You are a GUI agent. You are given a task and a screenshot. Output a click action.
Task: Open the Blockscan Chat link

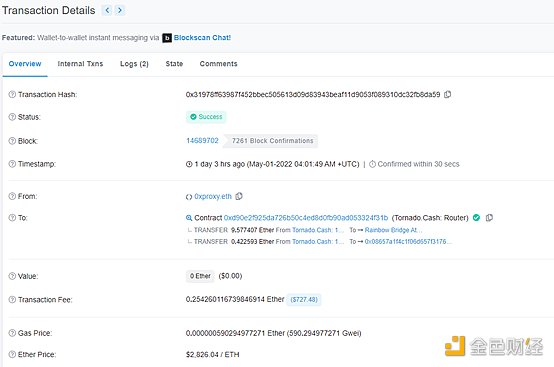202,37
